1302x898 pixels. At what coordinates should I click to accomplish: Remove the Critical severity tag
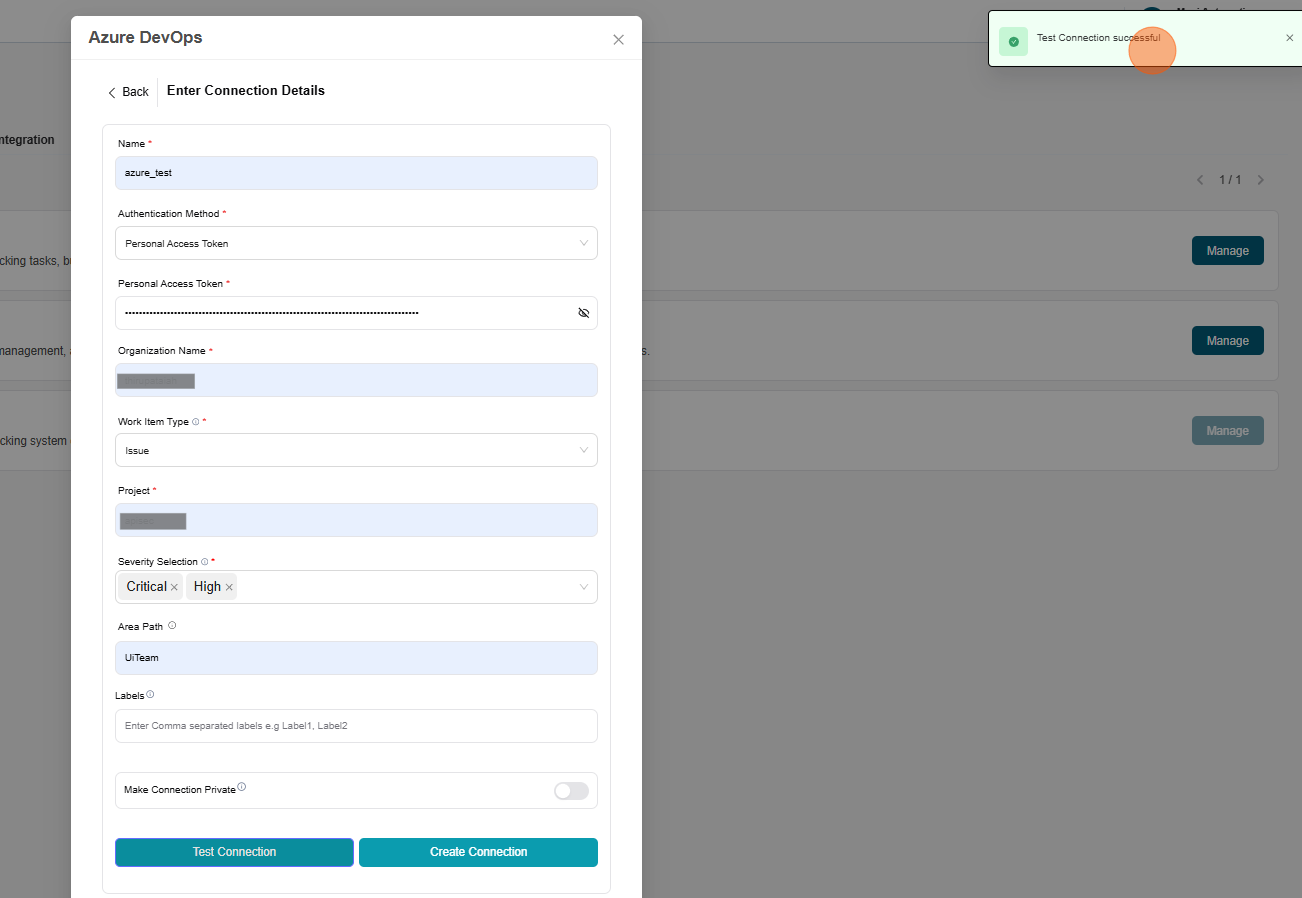click(174, 588)
